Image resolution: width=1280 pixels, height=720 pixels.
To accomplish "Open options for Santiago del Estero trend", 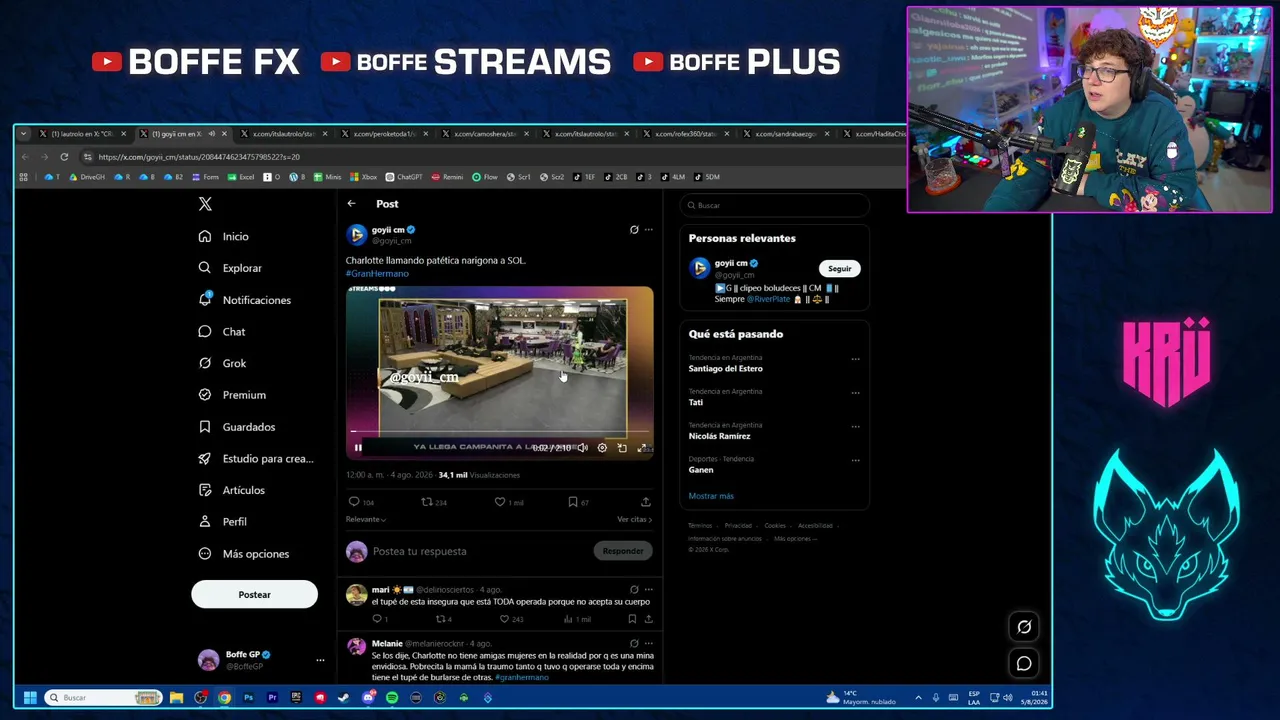I will click(x=855, y=359).
